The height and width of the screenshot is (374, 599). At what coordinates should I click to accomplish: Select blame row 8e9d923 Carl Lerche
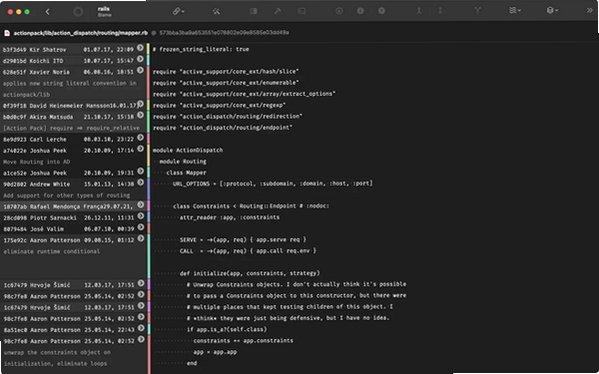(x=73, y=139)
